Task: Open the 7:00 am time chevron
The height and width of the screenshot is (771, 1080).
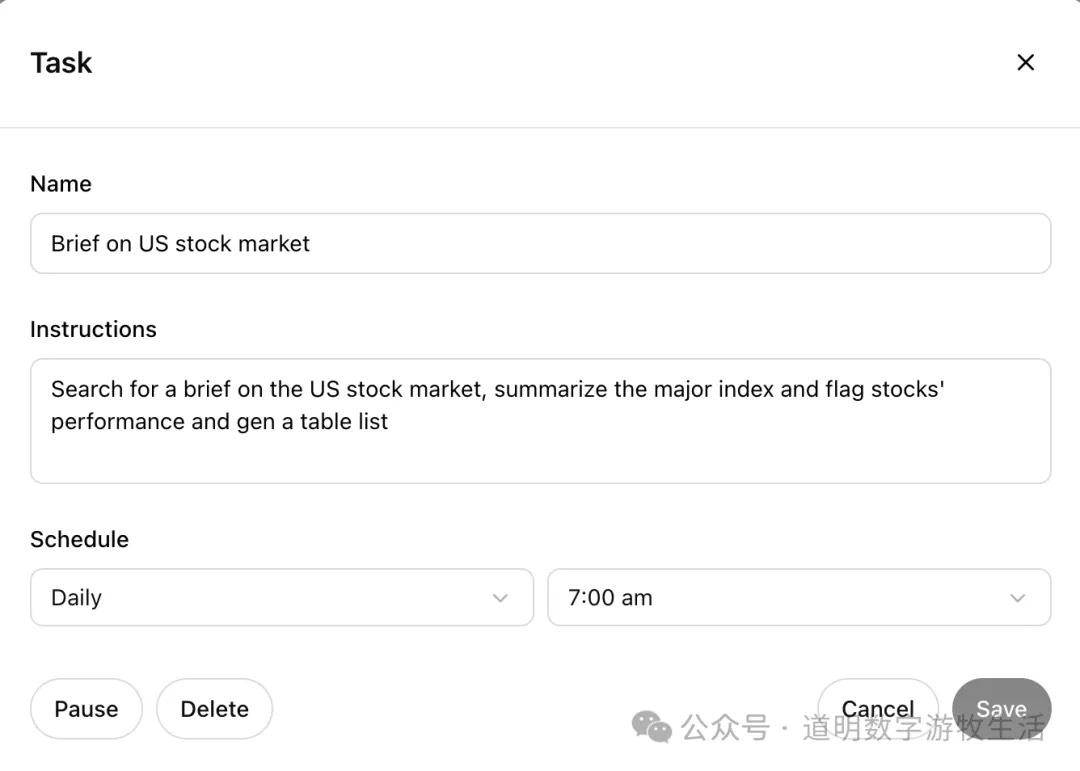Action: pyautogui.click(x=1017, y=598)
